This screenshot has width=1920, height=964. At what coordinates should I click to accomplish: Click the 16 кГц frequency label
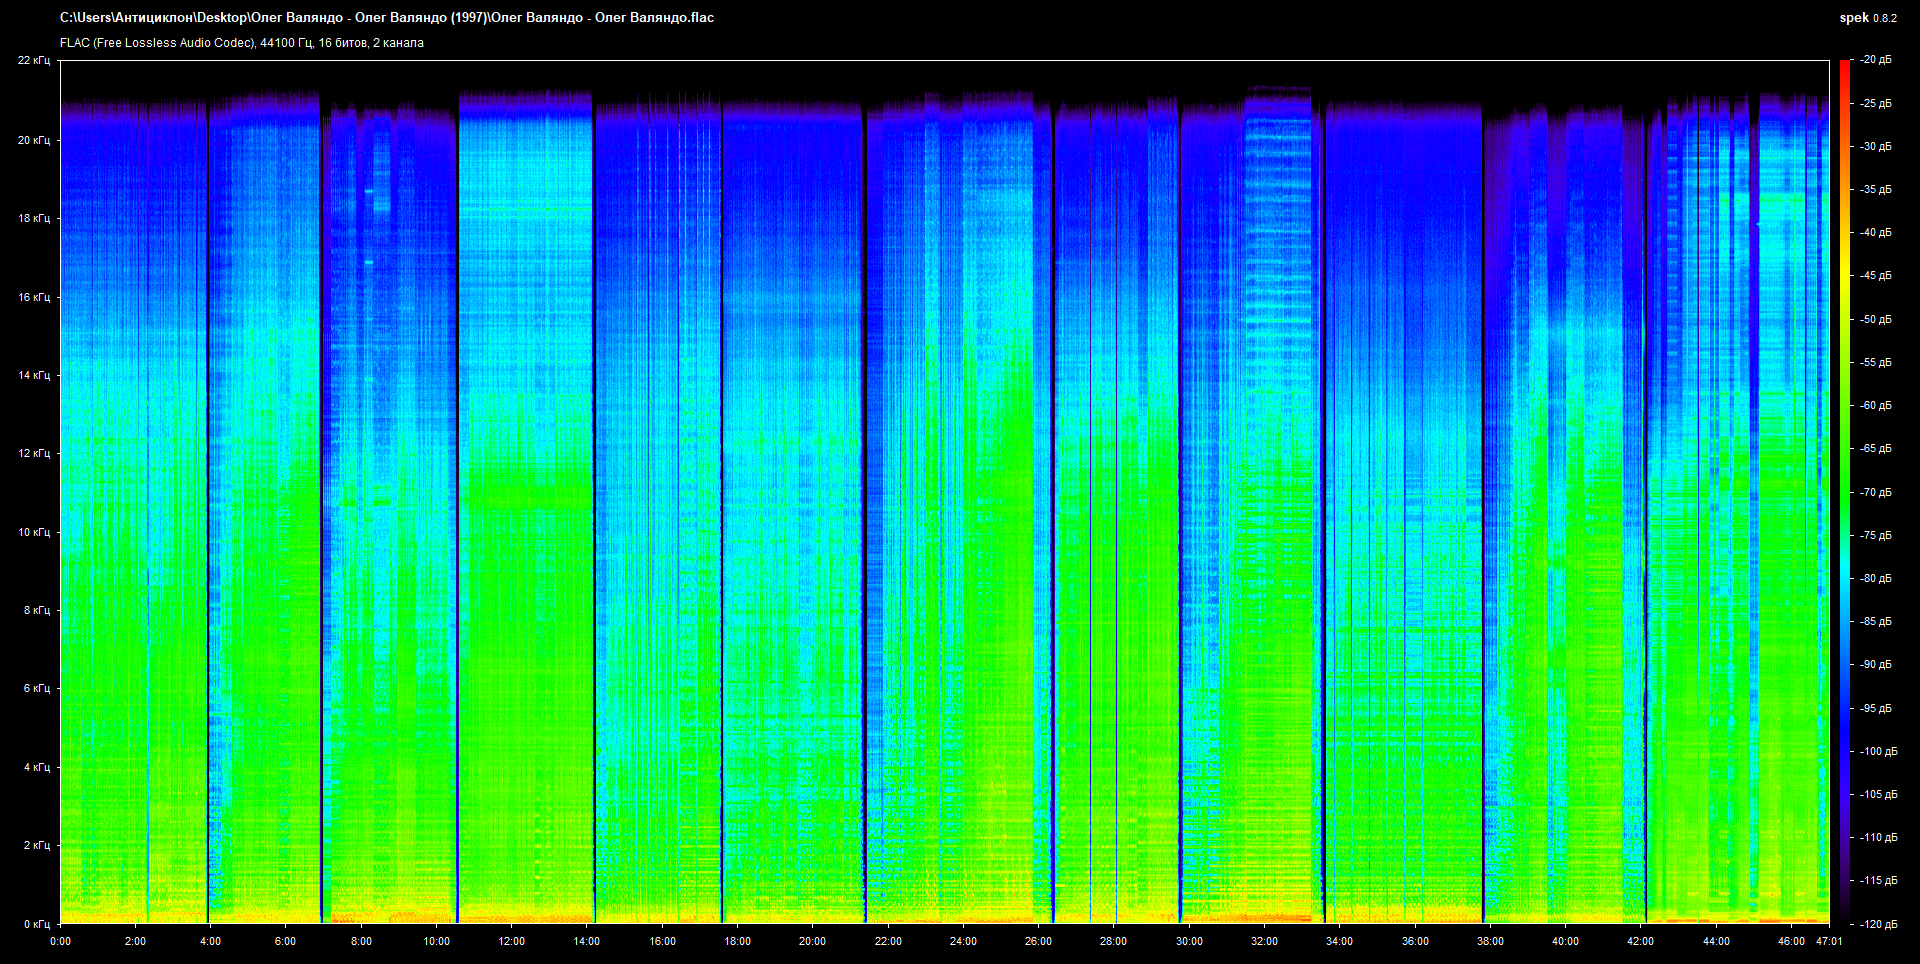click(x=33, y=297)
